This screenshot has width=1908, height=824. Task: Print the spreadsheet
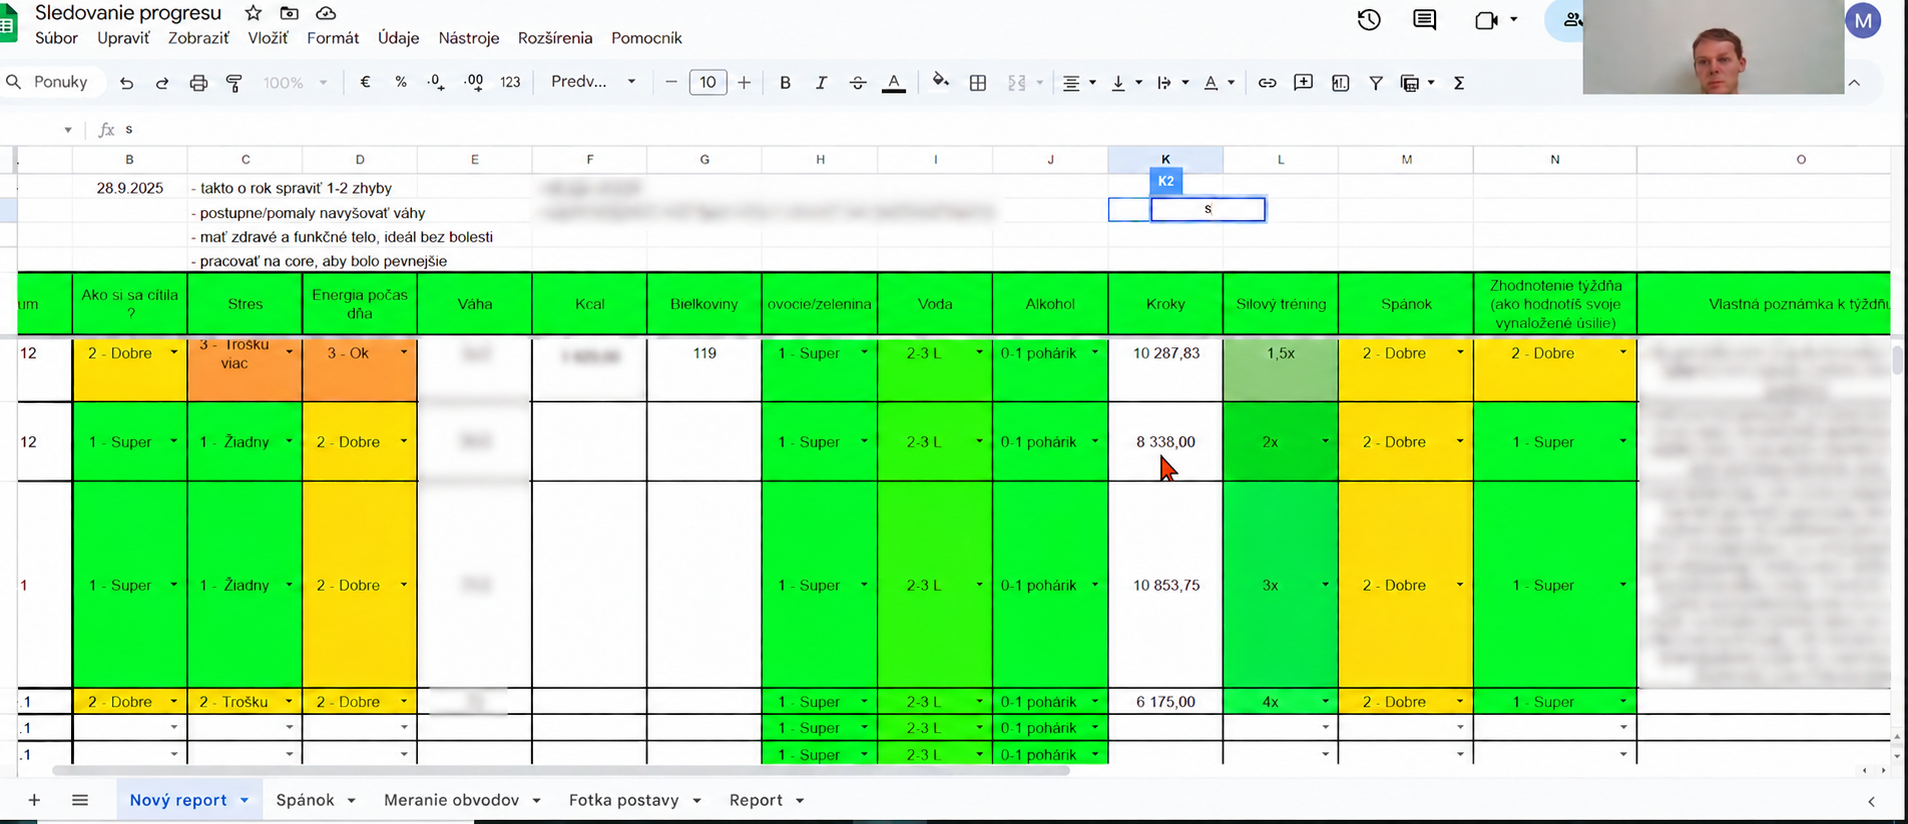[198, 83]
